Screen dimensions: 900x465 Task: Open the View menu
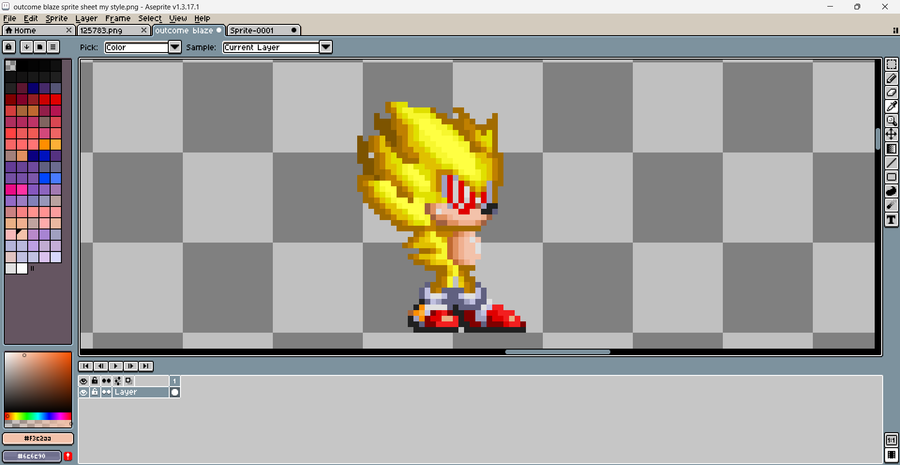(x=178, y=18)
